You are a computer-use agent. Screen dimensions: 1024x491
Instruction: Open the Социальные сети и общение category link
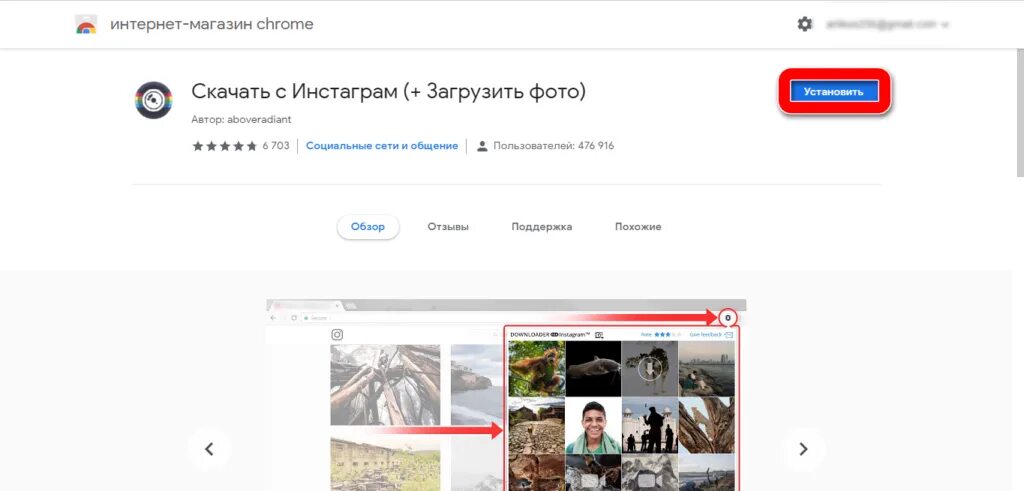click(382, 146)
